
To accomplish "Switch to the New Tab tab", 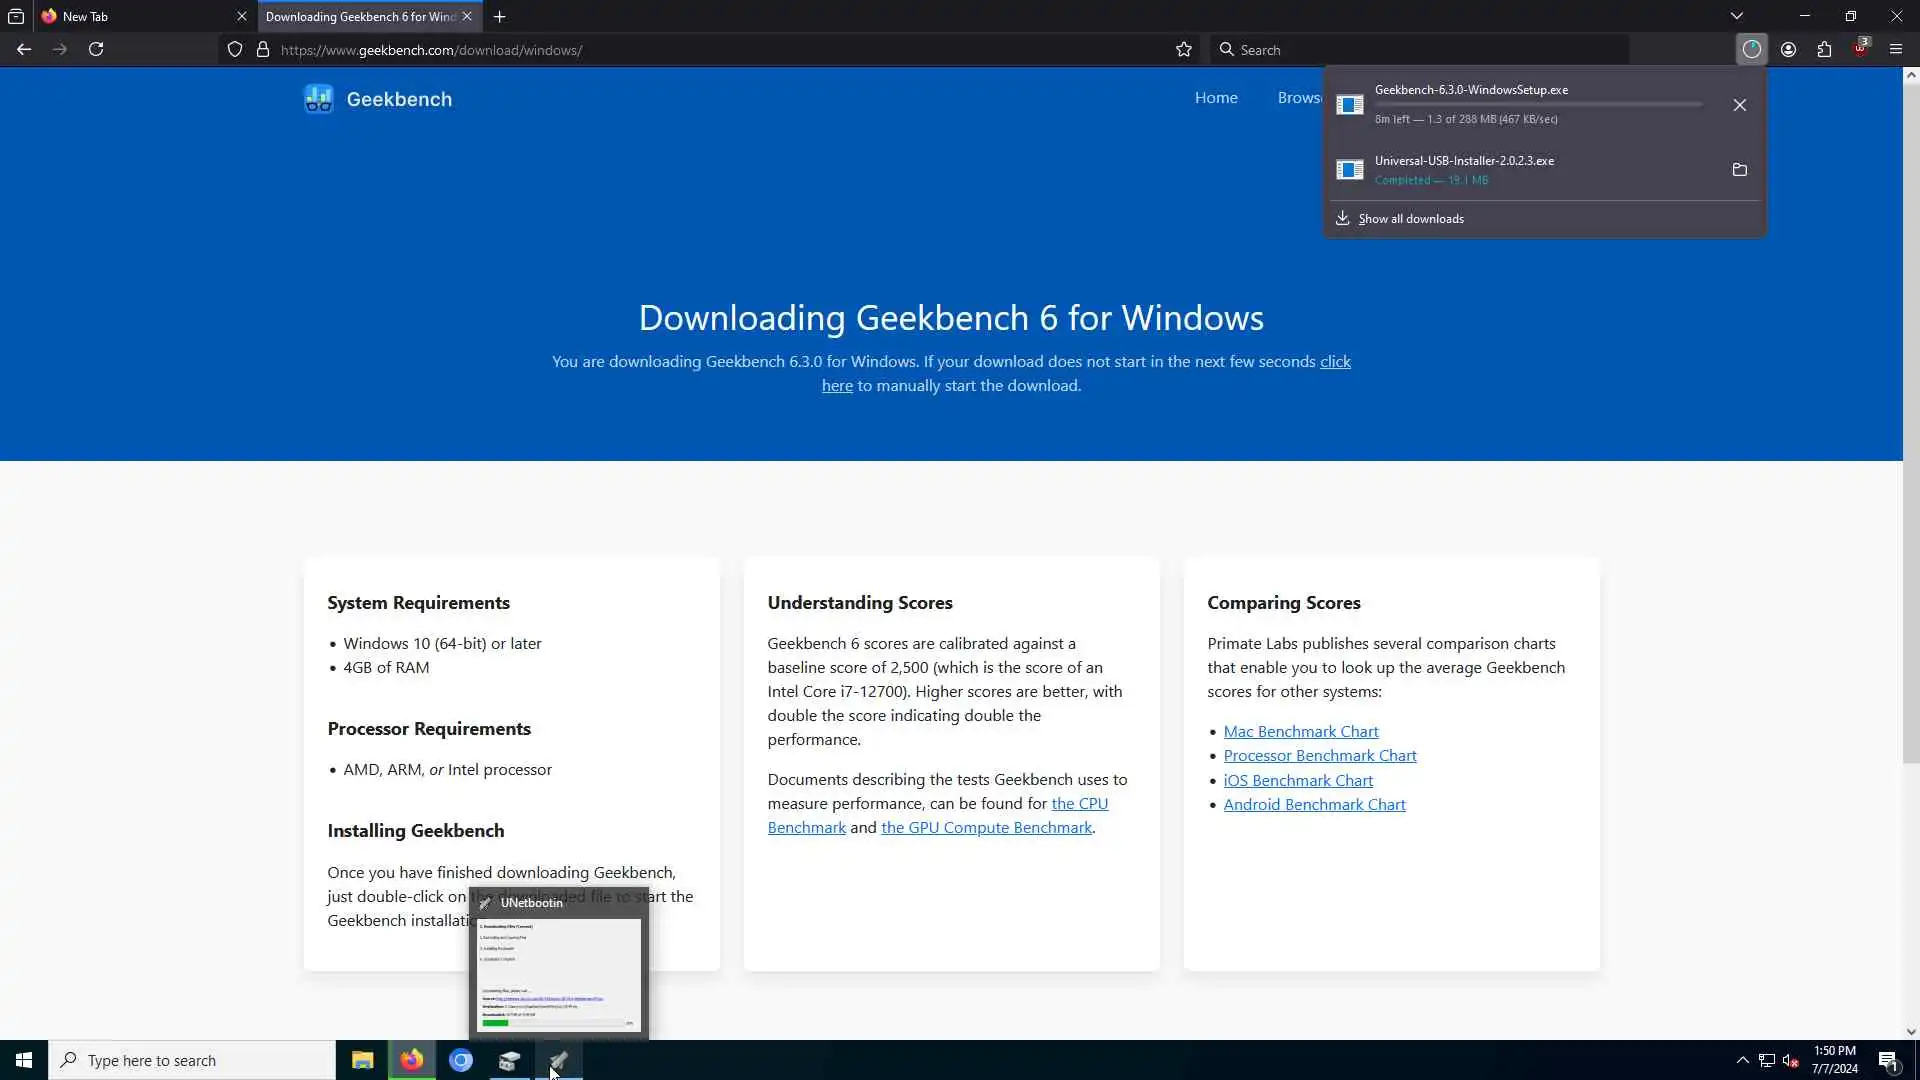I will click(x=140, y=16).
